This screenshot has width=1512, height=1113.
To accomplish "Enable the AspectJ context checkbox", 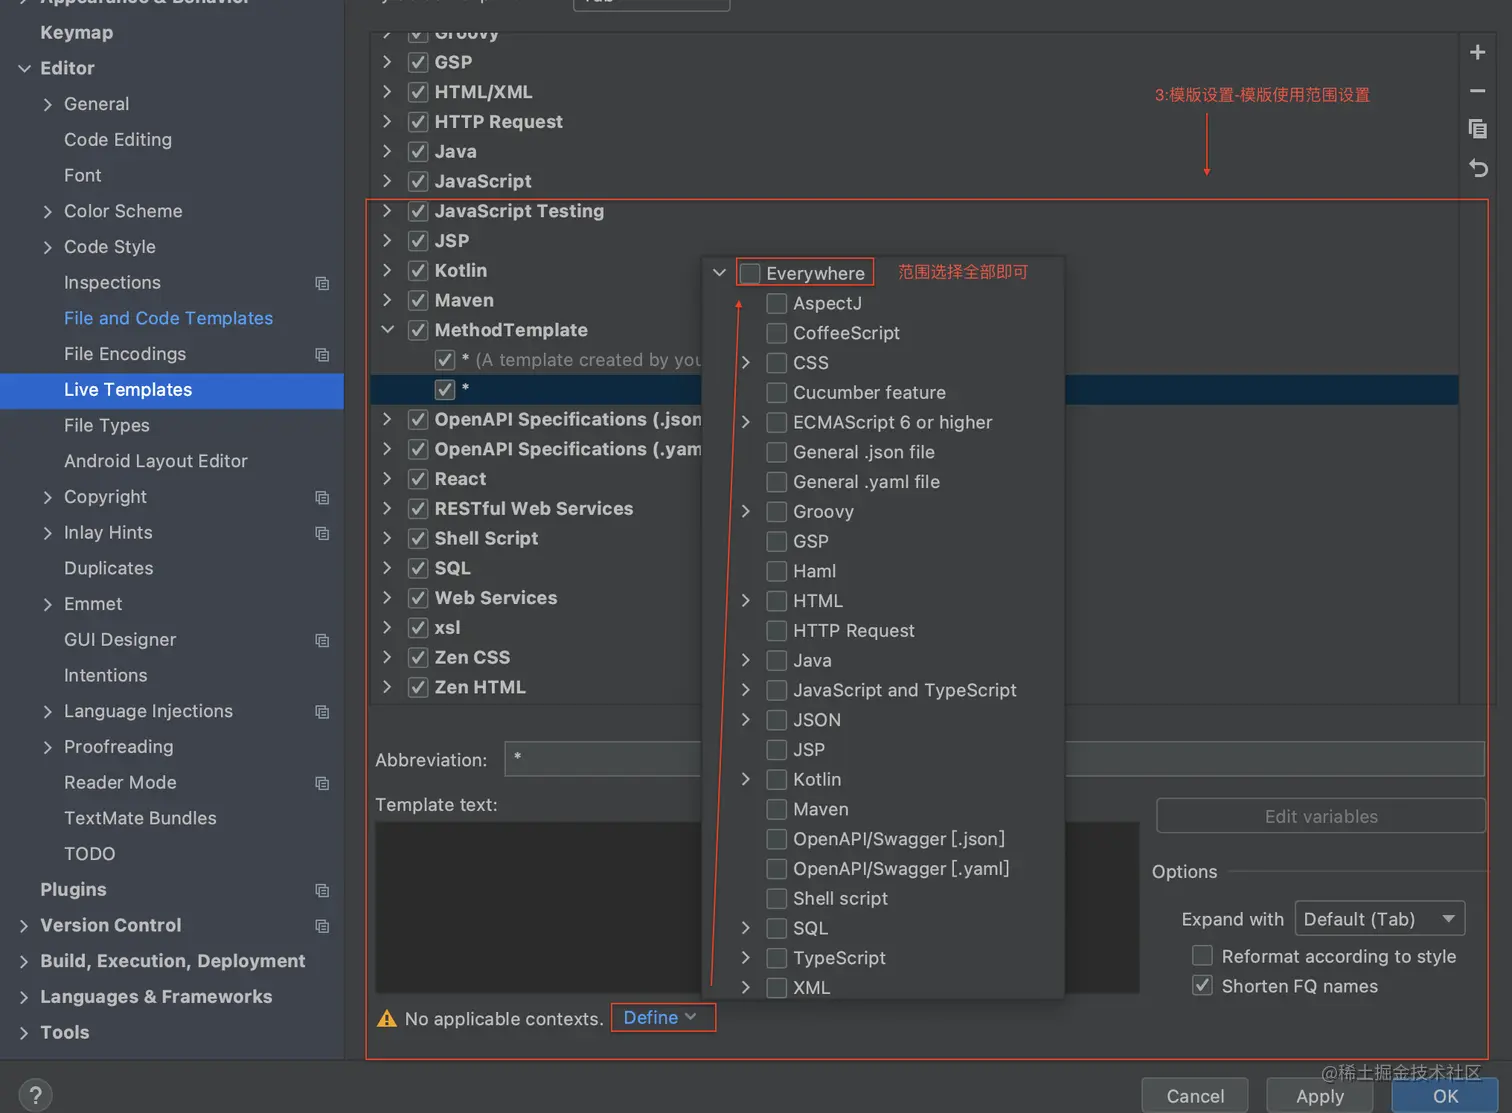I will [776, 303].
